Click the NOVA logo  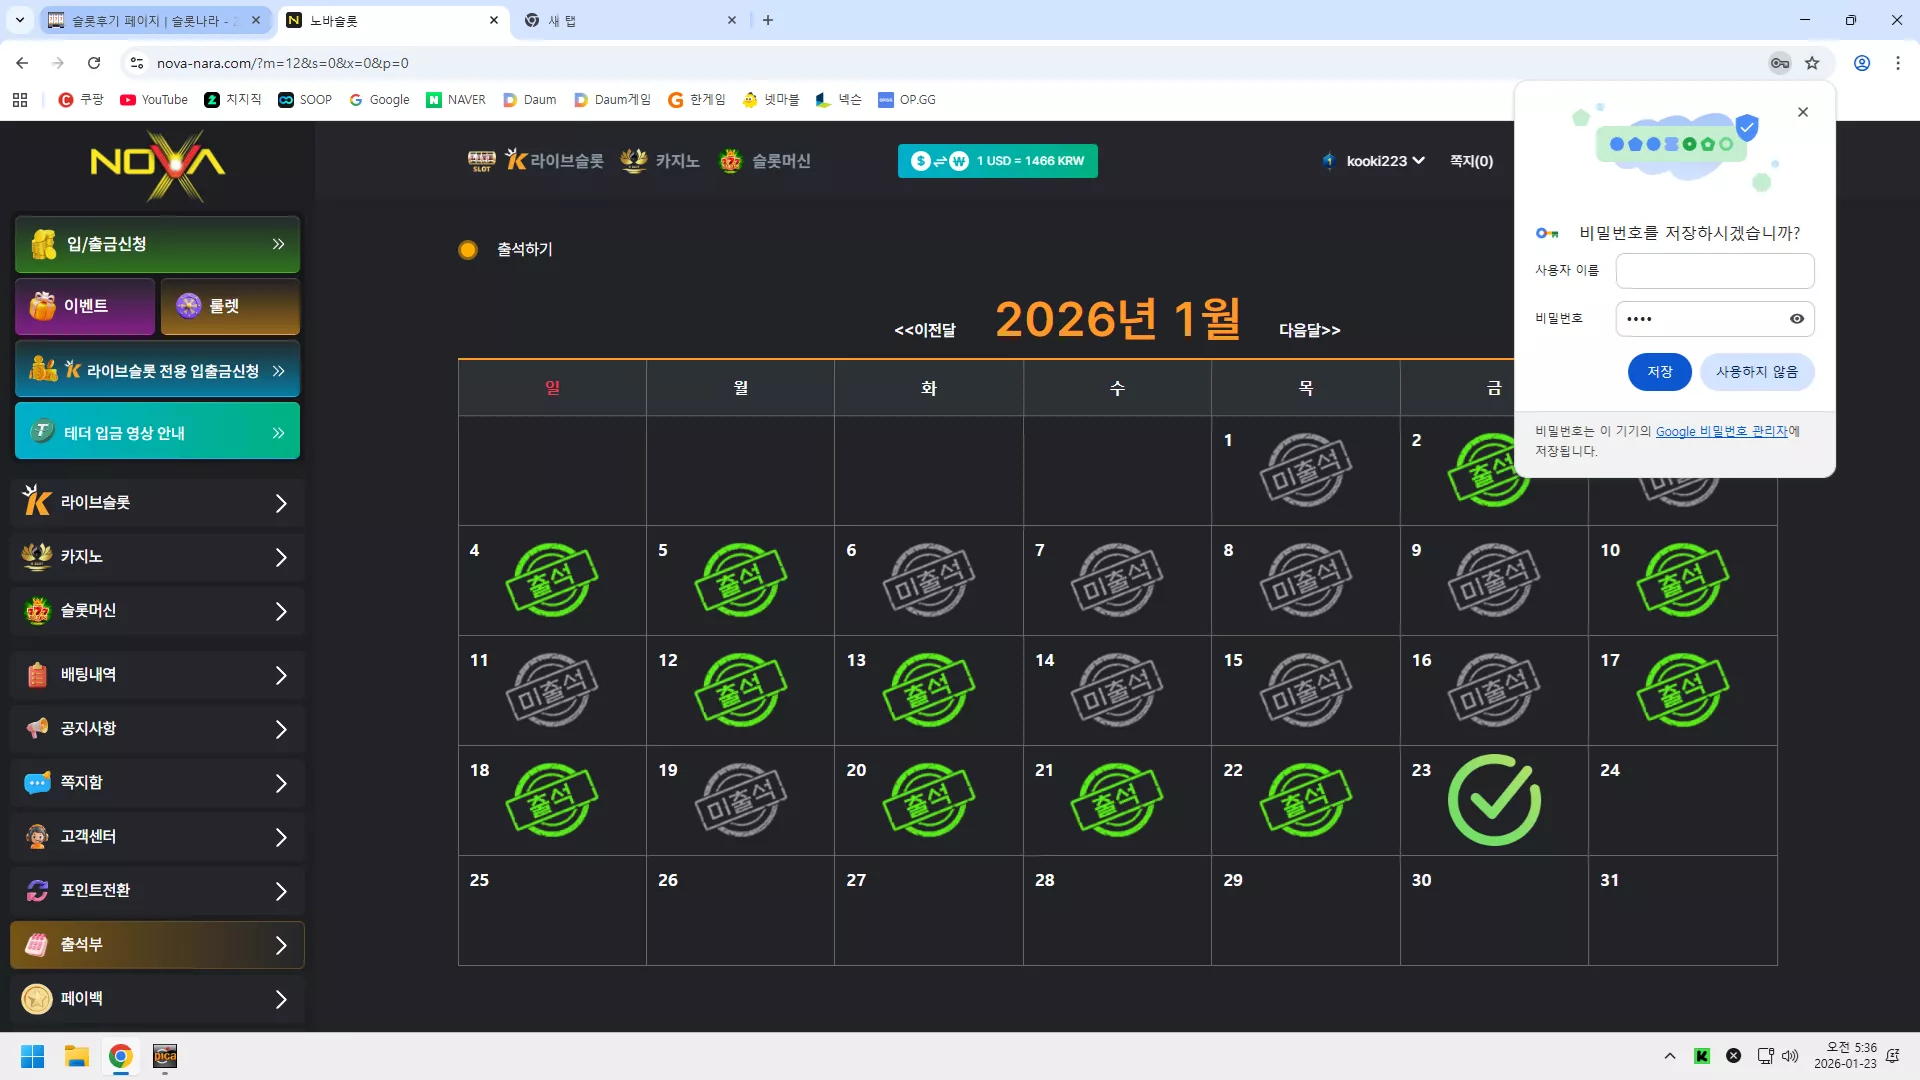(x=158, y=166)
